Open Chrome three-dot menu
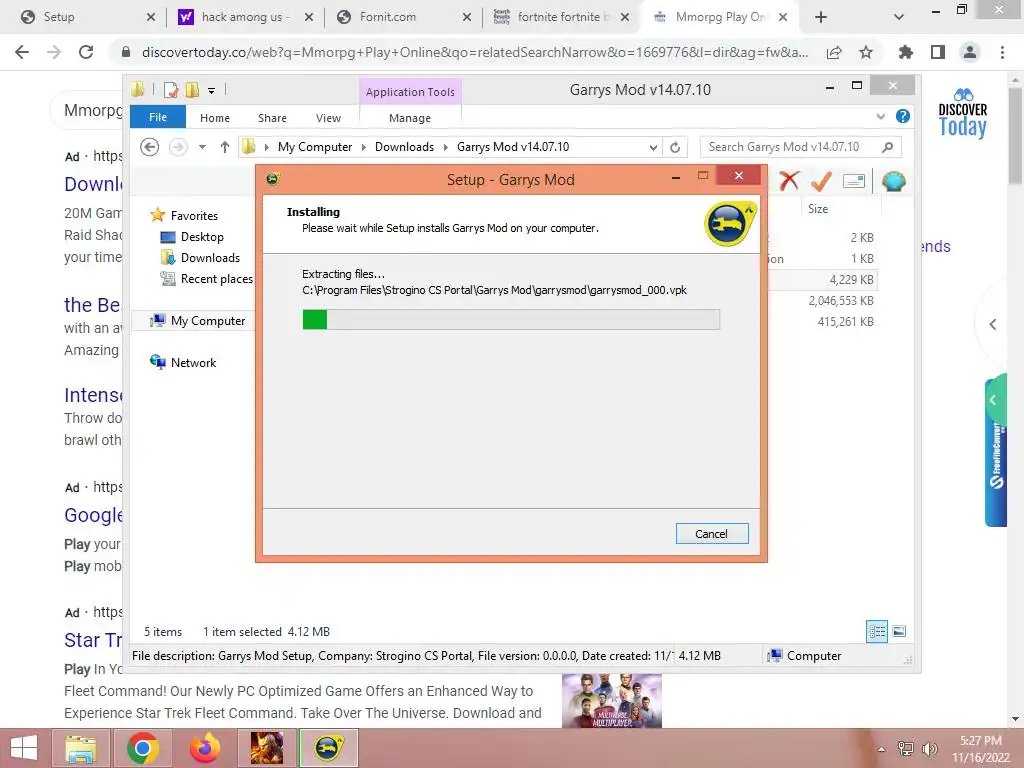The image size is (1024, 768). (1002, 52)
